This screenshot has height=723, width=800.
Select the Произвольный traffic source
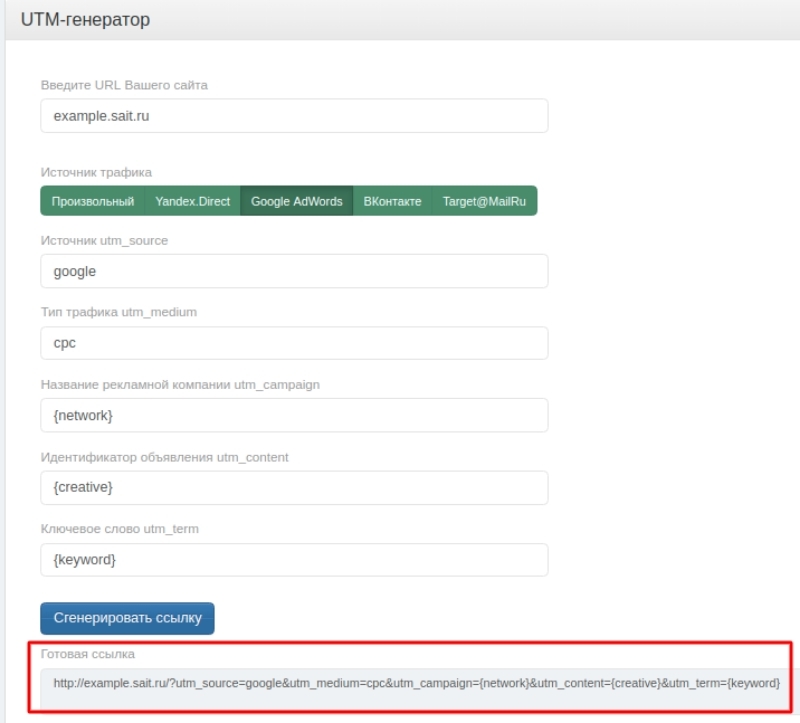click(92, 201)
